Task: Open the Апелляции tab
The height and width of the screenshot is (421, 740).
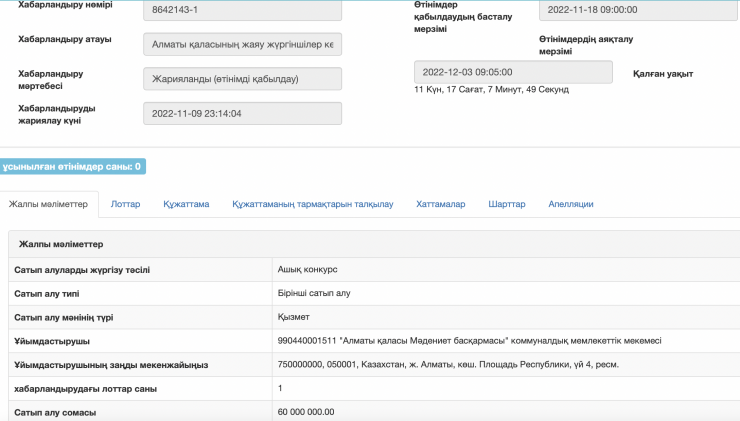Action: [x=571, y=204]
